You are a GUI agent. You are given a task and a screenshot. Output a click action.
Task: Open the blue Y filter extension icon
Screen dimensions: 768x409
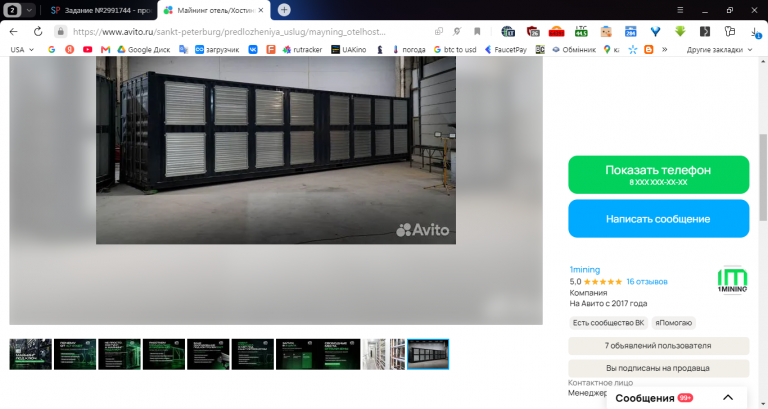click(655, 31)
